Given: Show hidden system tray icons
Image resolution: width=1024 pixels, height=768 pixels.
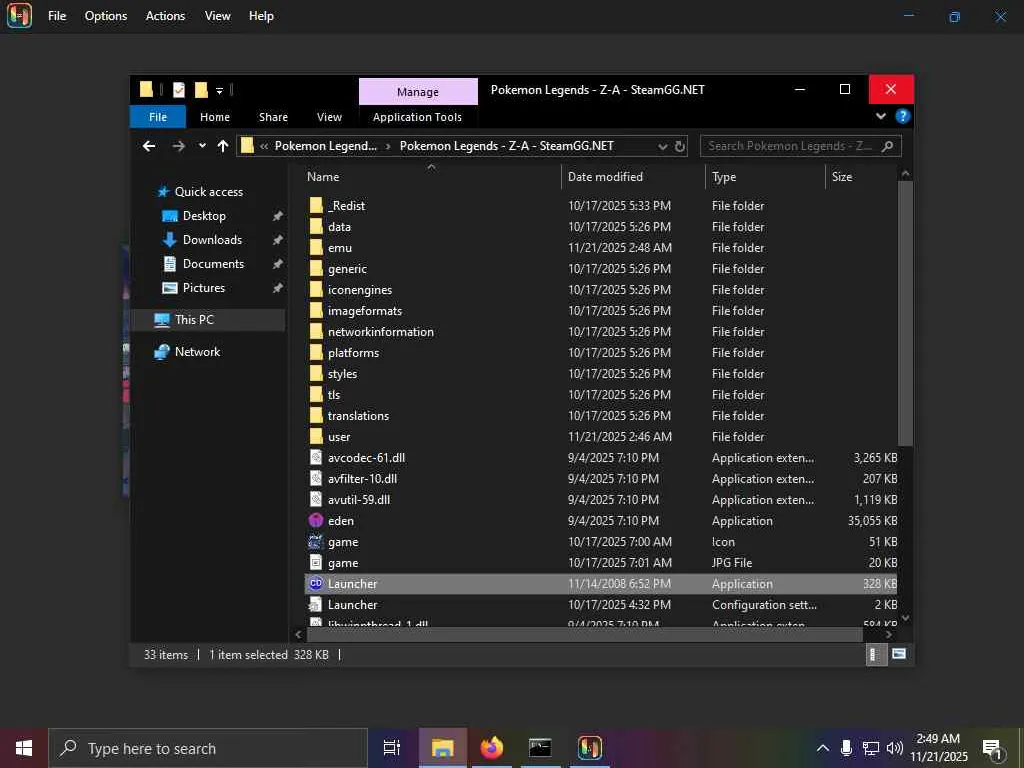Looking at the screenshot, I should pos(823,748).
